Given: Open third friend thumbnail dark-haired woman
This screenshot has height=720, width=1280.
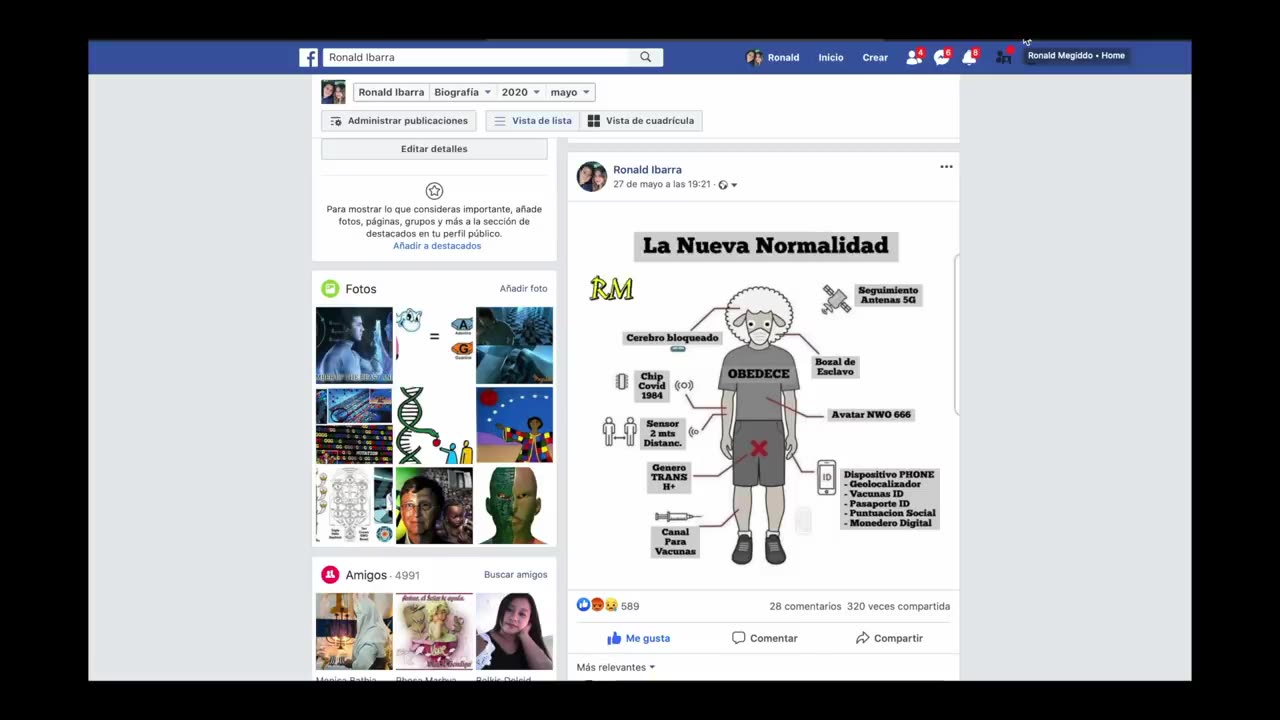Looking at the screenshot, I should click(514, 631).
